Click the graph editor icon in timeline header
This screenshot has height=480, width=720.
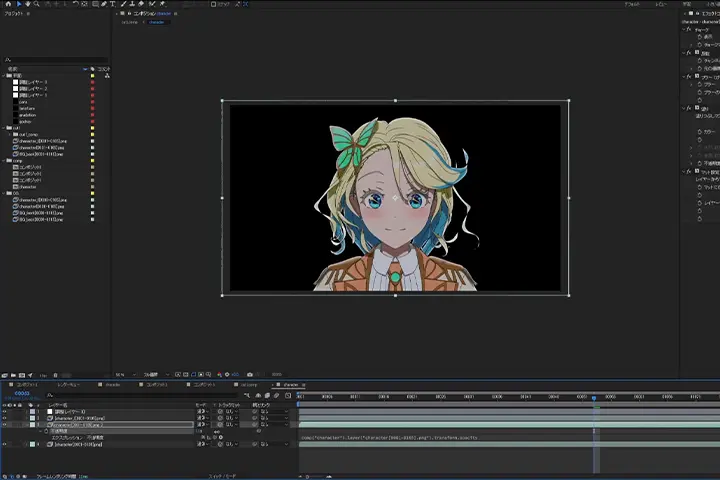tap(288, 395)
